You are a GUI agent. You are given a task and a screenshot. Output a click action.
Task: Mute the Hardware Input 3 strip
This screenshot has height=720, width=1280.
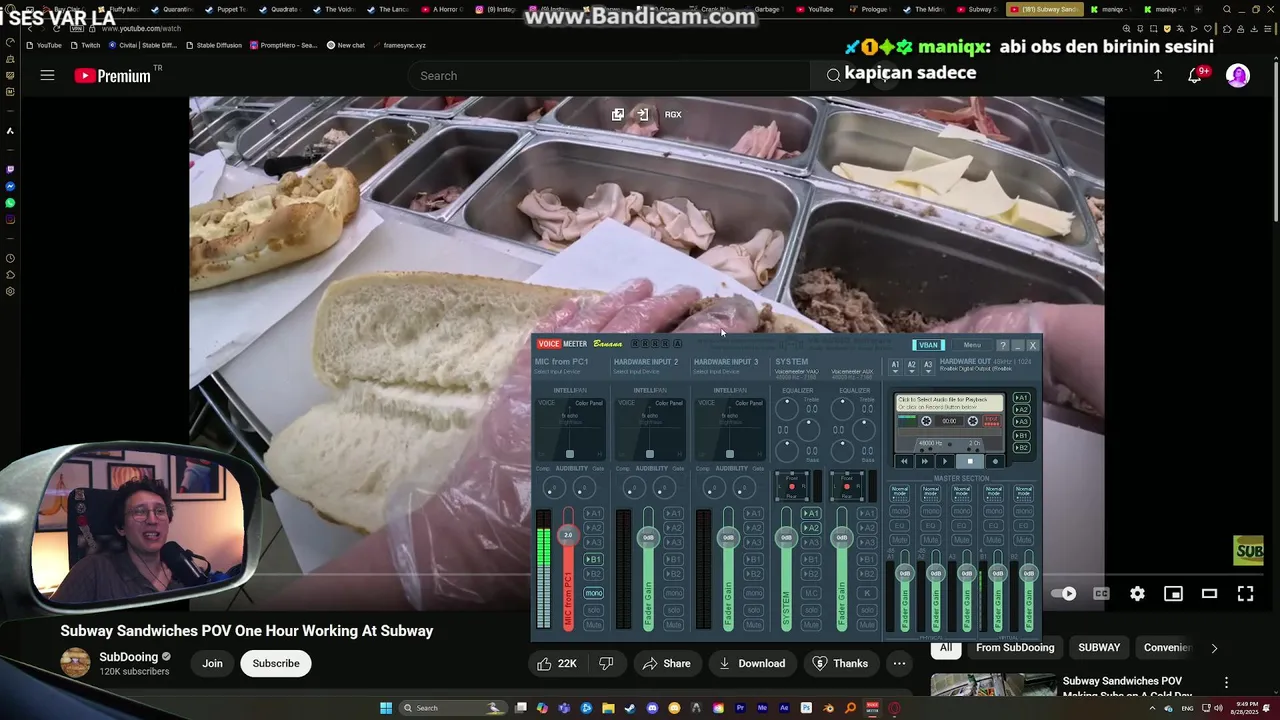754,625
